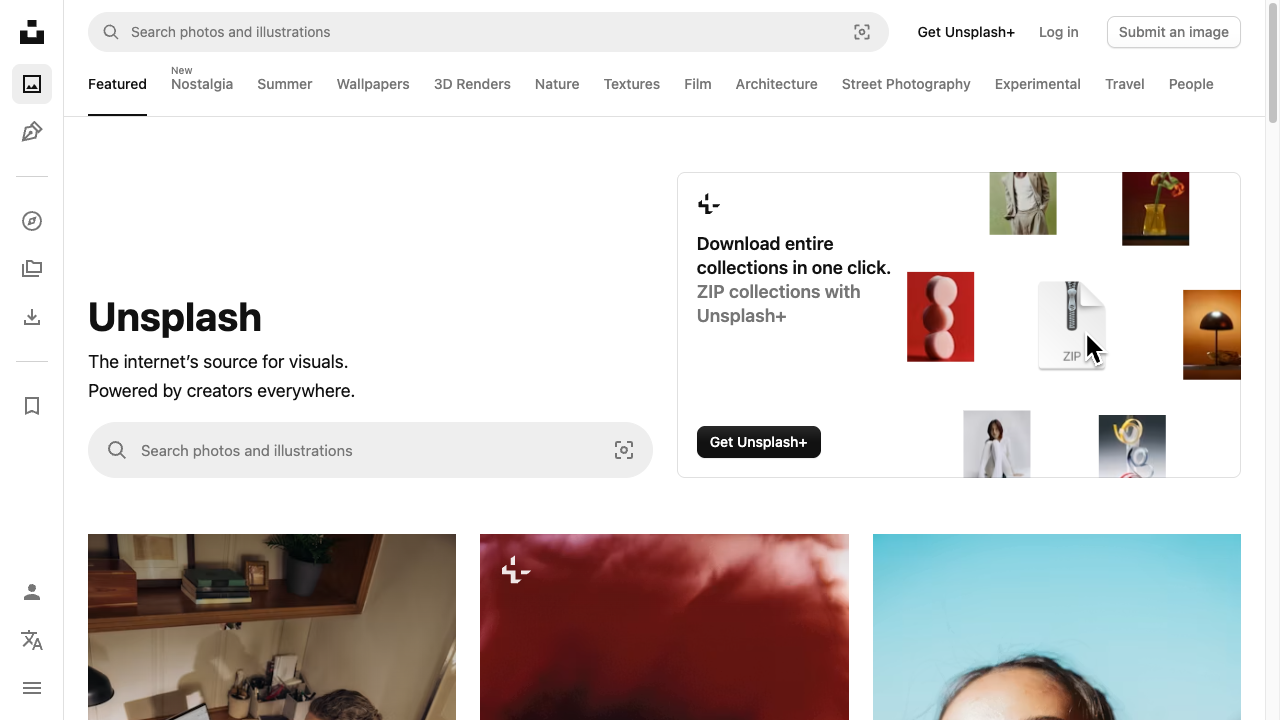Open the Collections icon in sidebar
Viewport: 1280px width, 720px height.
tap(32, 269)
